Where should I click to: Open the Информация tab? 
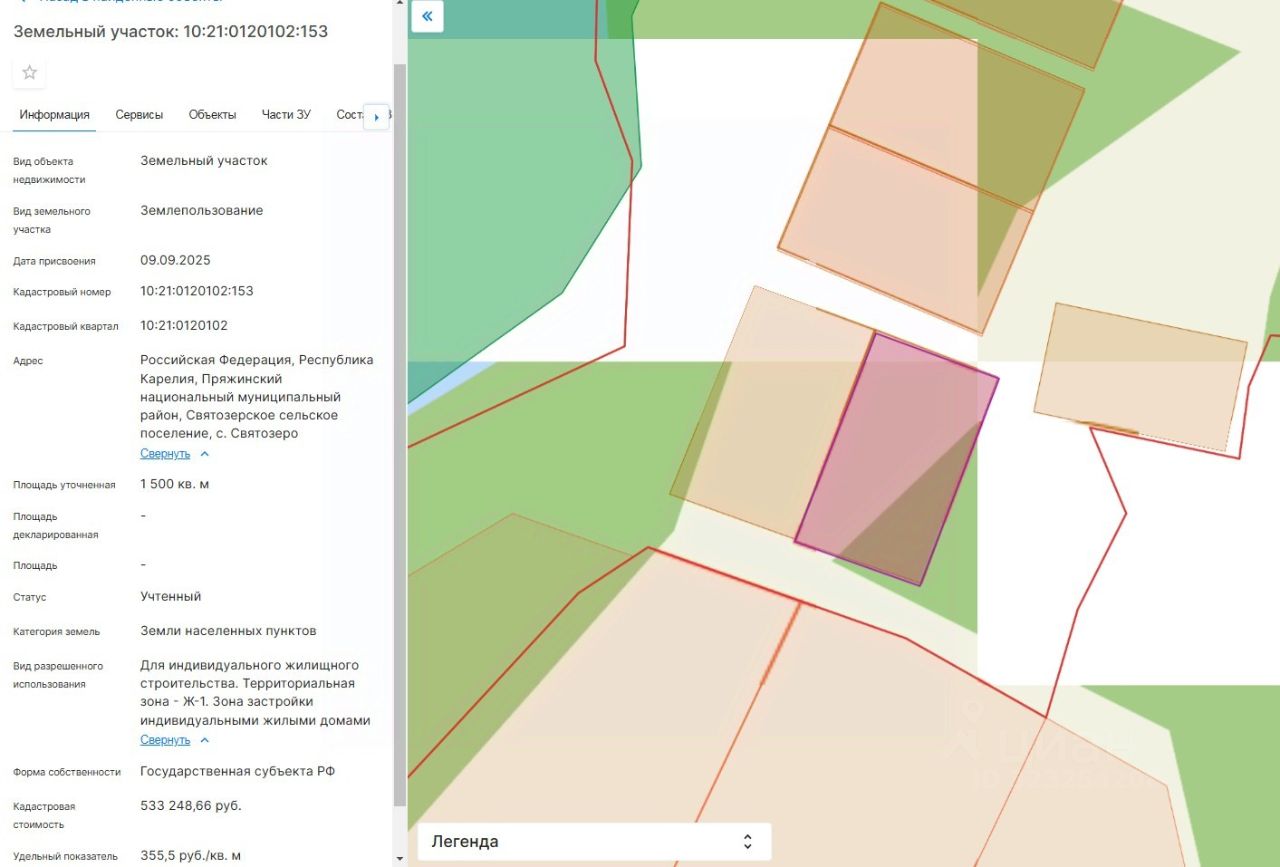[x=54, y=115]
